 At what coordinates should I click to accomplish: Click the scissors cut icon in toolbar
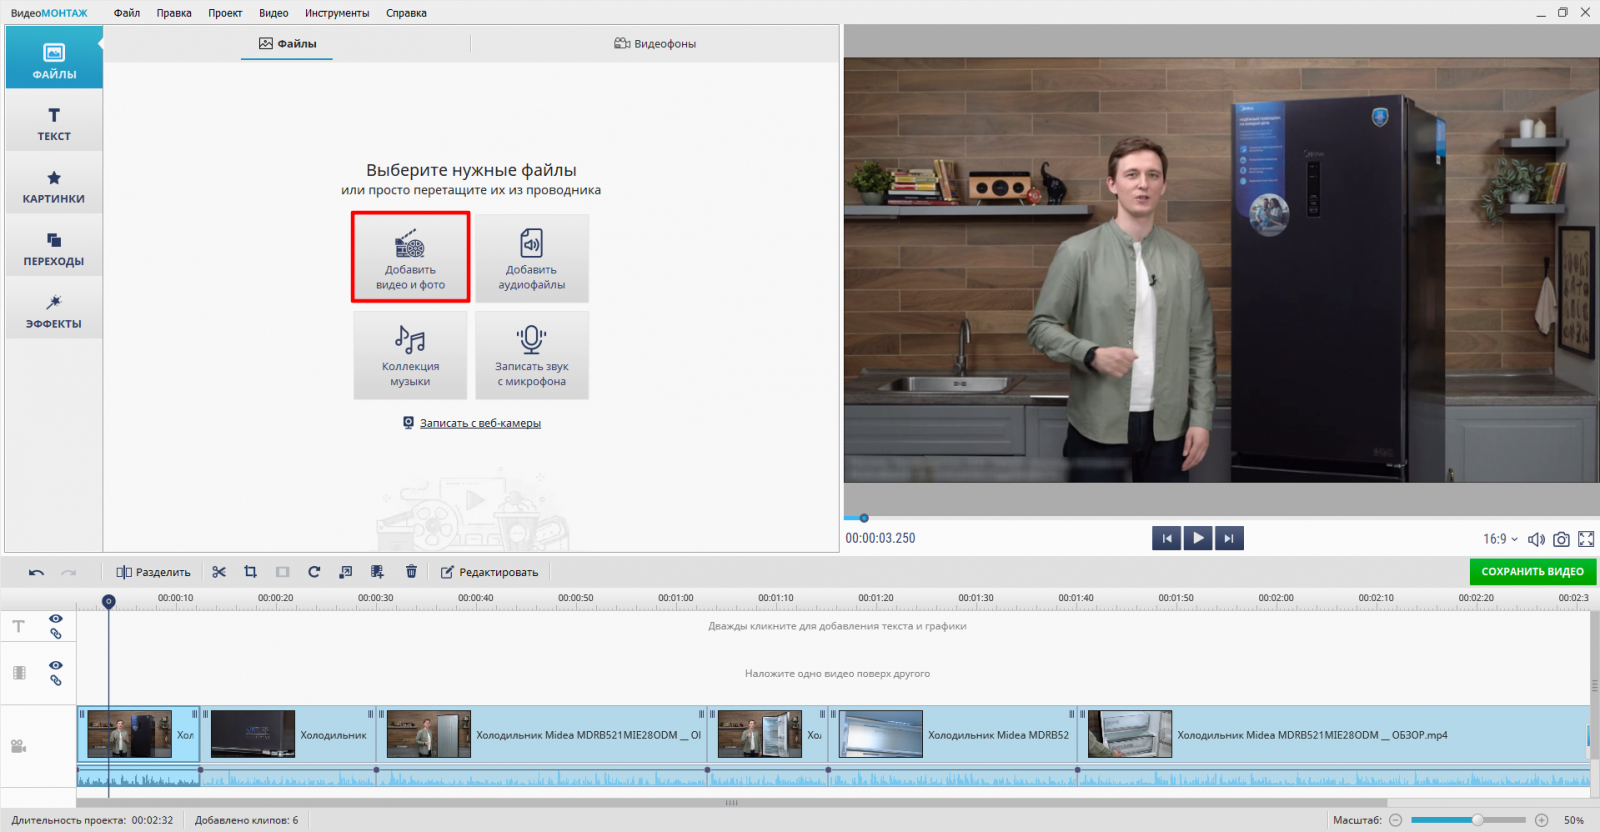[219, 572]
